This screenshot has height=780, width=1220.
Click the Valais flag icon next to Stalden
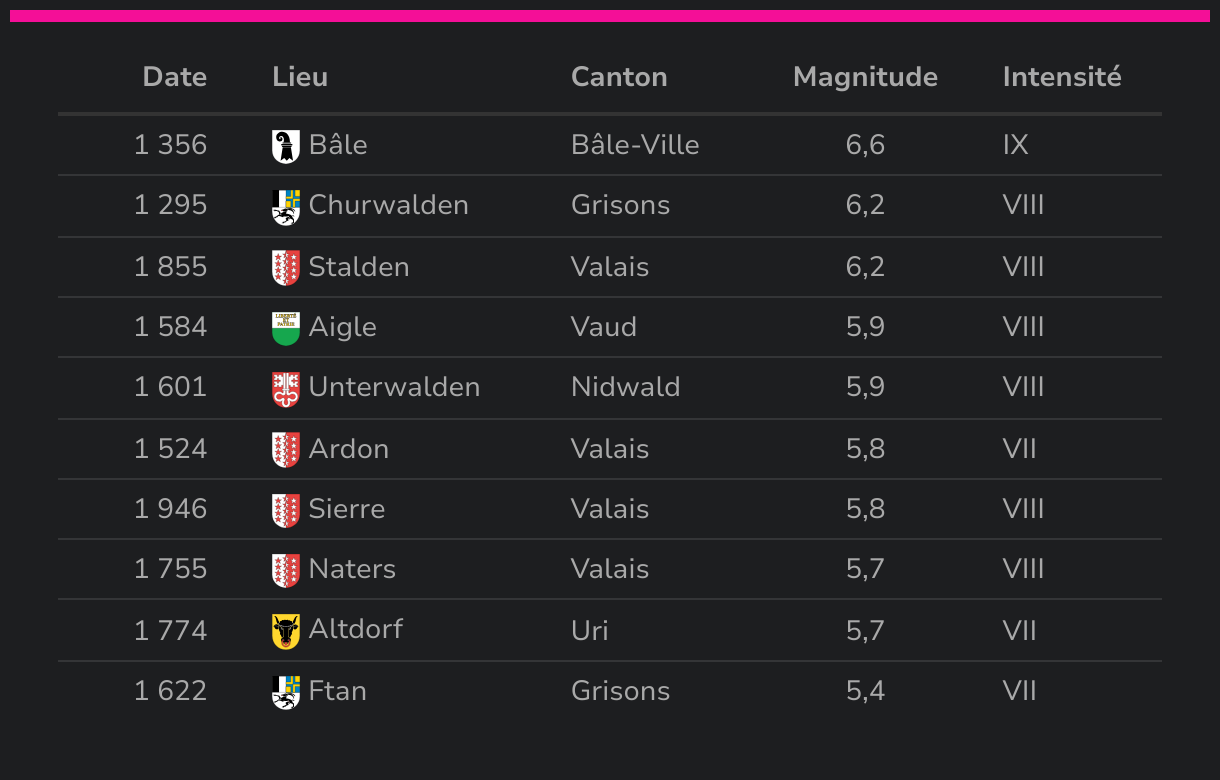(x=286, y=268)
